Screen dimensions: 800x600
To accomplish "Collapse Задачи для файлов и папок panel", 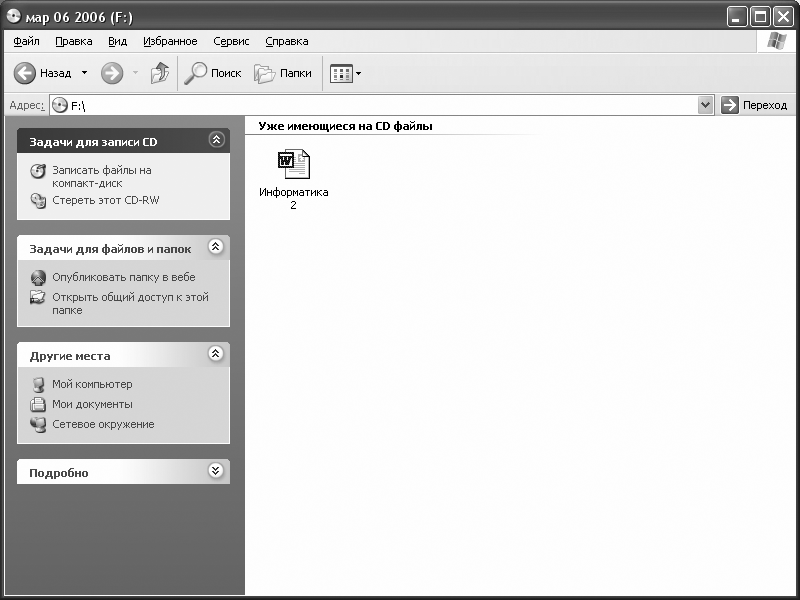I will [216, 247].
